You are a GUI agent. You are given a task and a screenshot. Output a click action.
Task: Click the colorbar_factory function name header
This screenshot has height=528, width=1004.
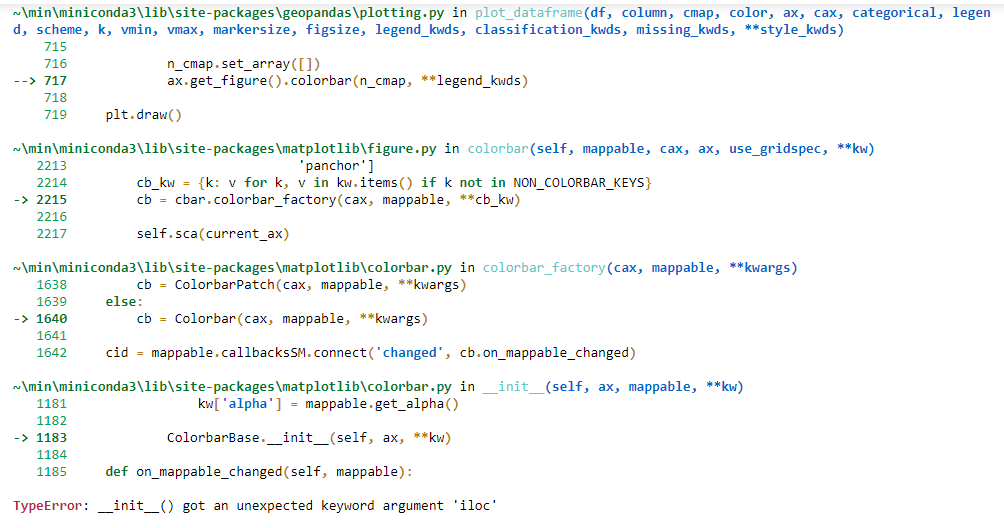(544, 268)
